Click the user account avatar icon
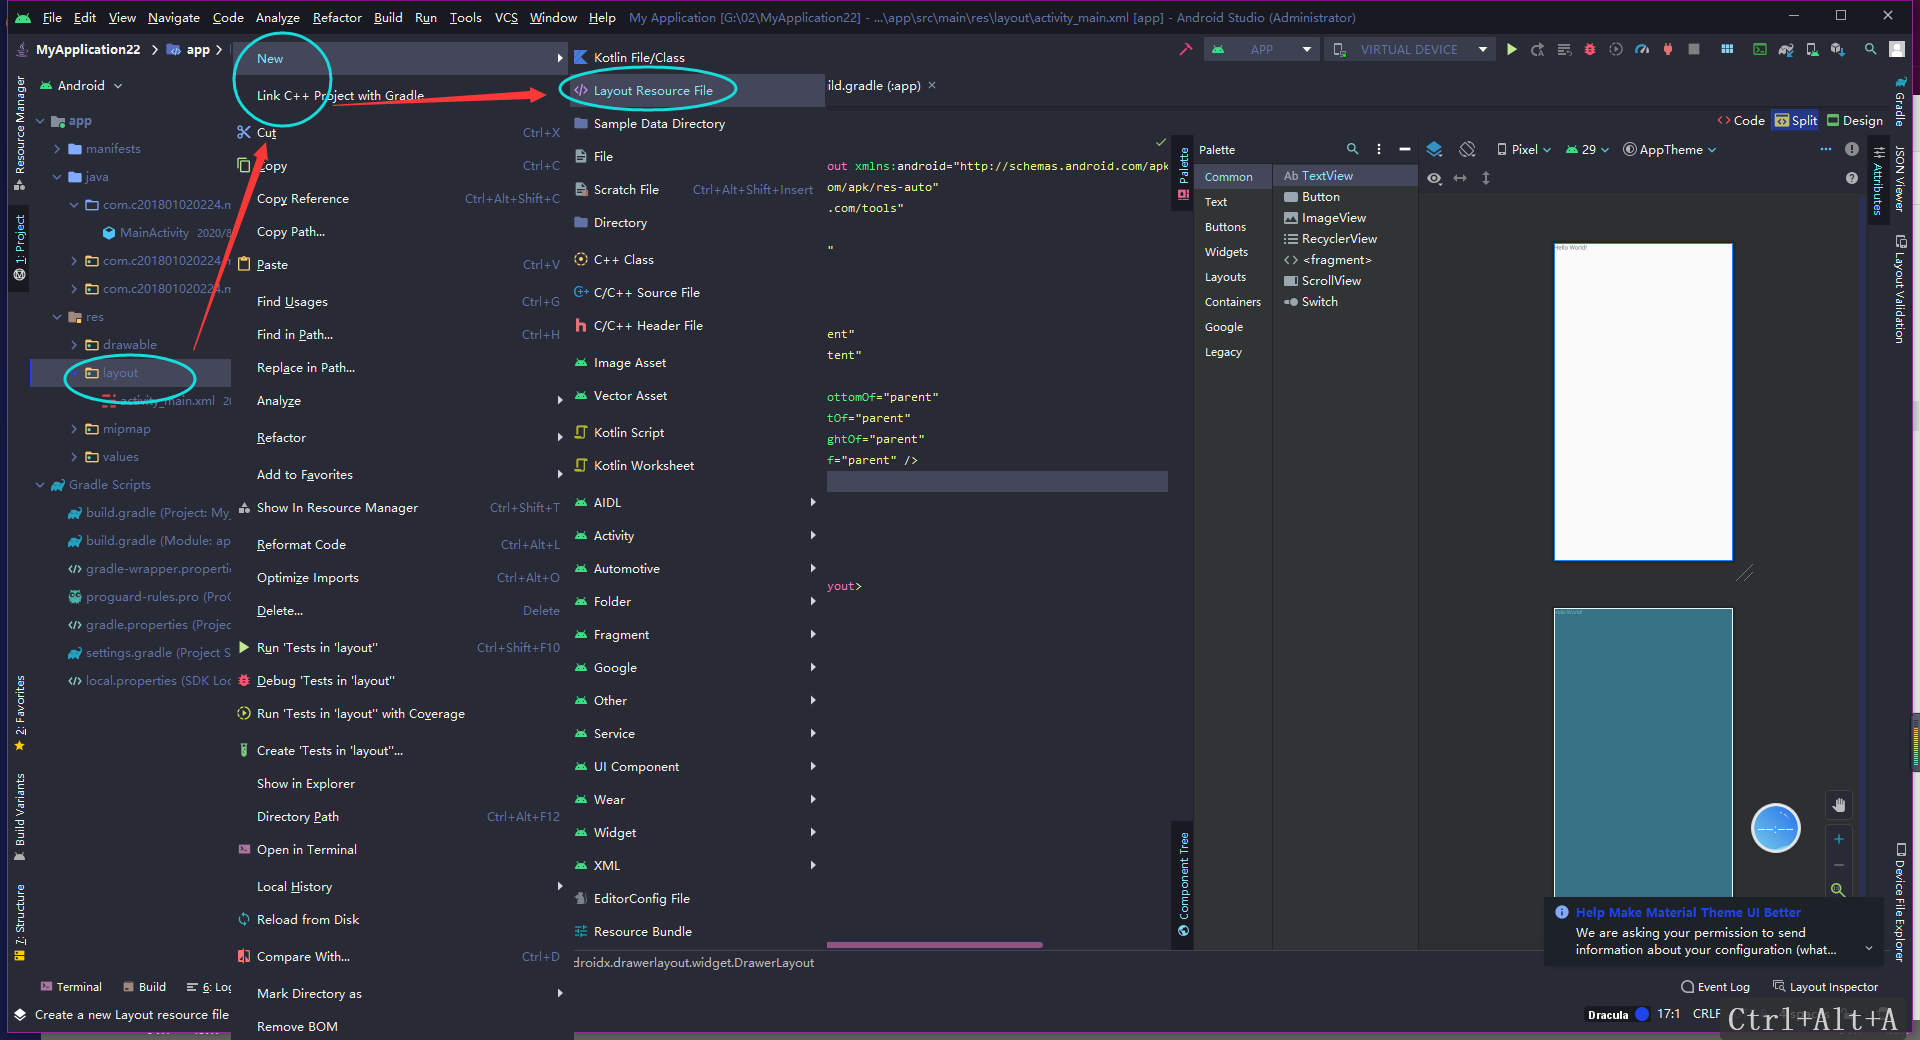The height and width of the screenshot is (1040, 1920). click(1897, 49)
